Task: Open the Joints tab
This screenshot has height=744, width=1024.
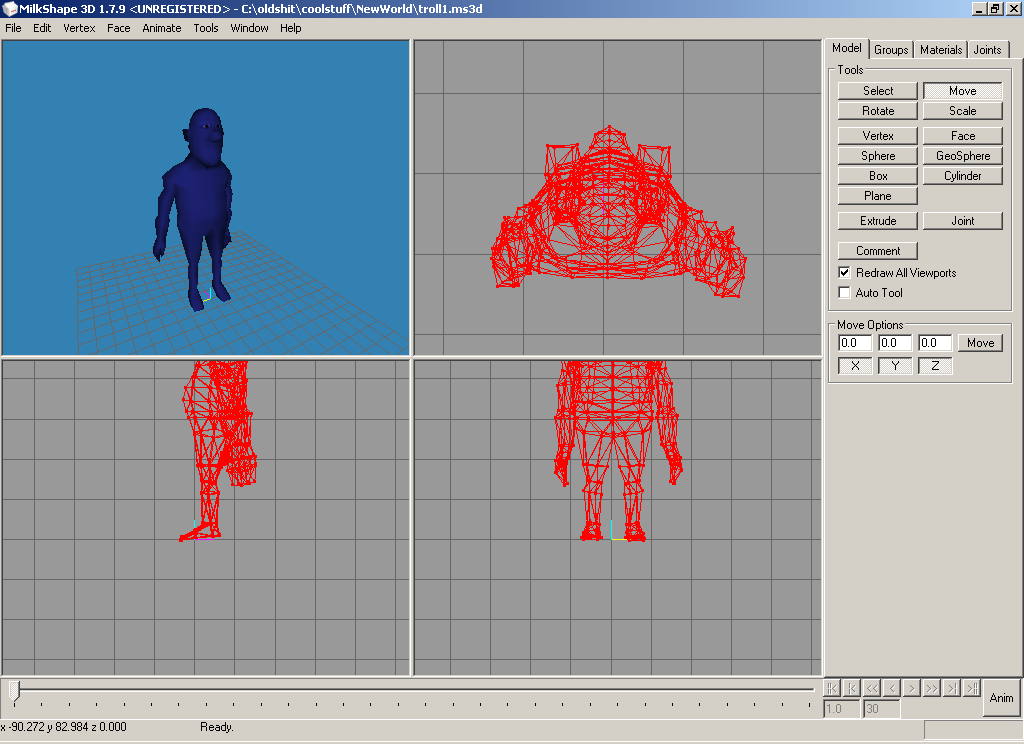Action: (x=987, y=50)
